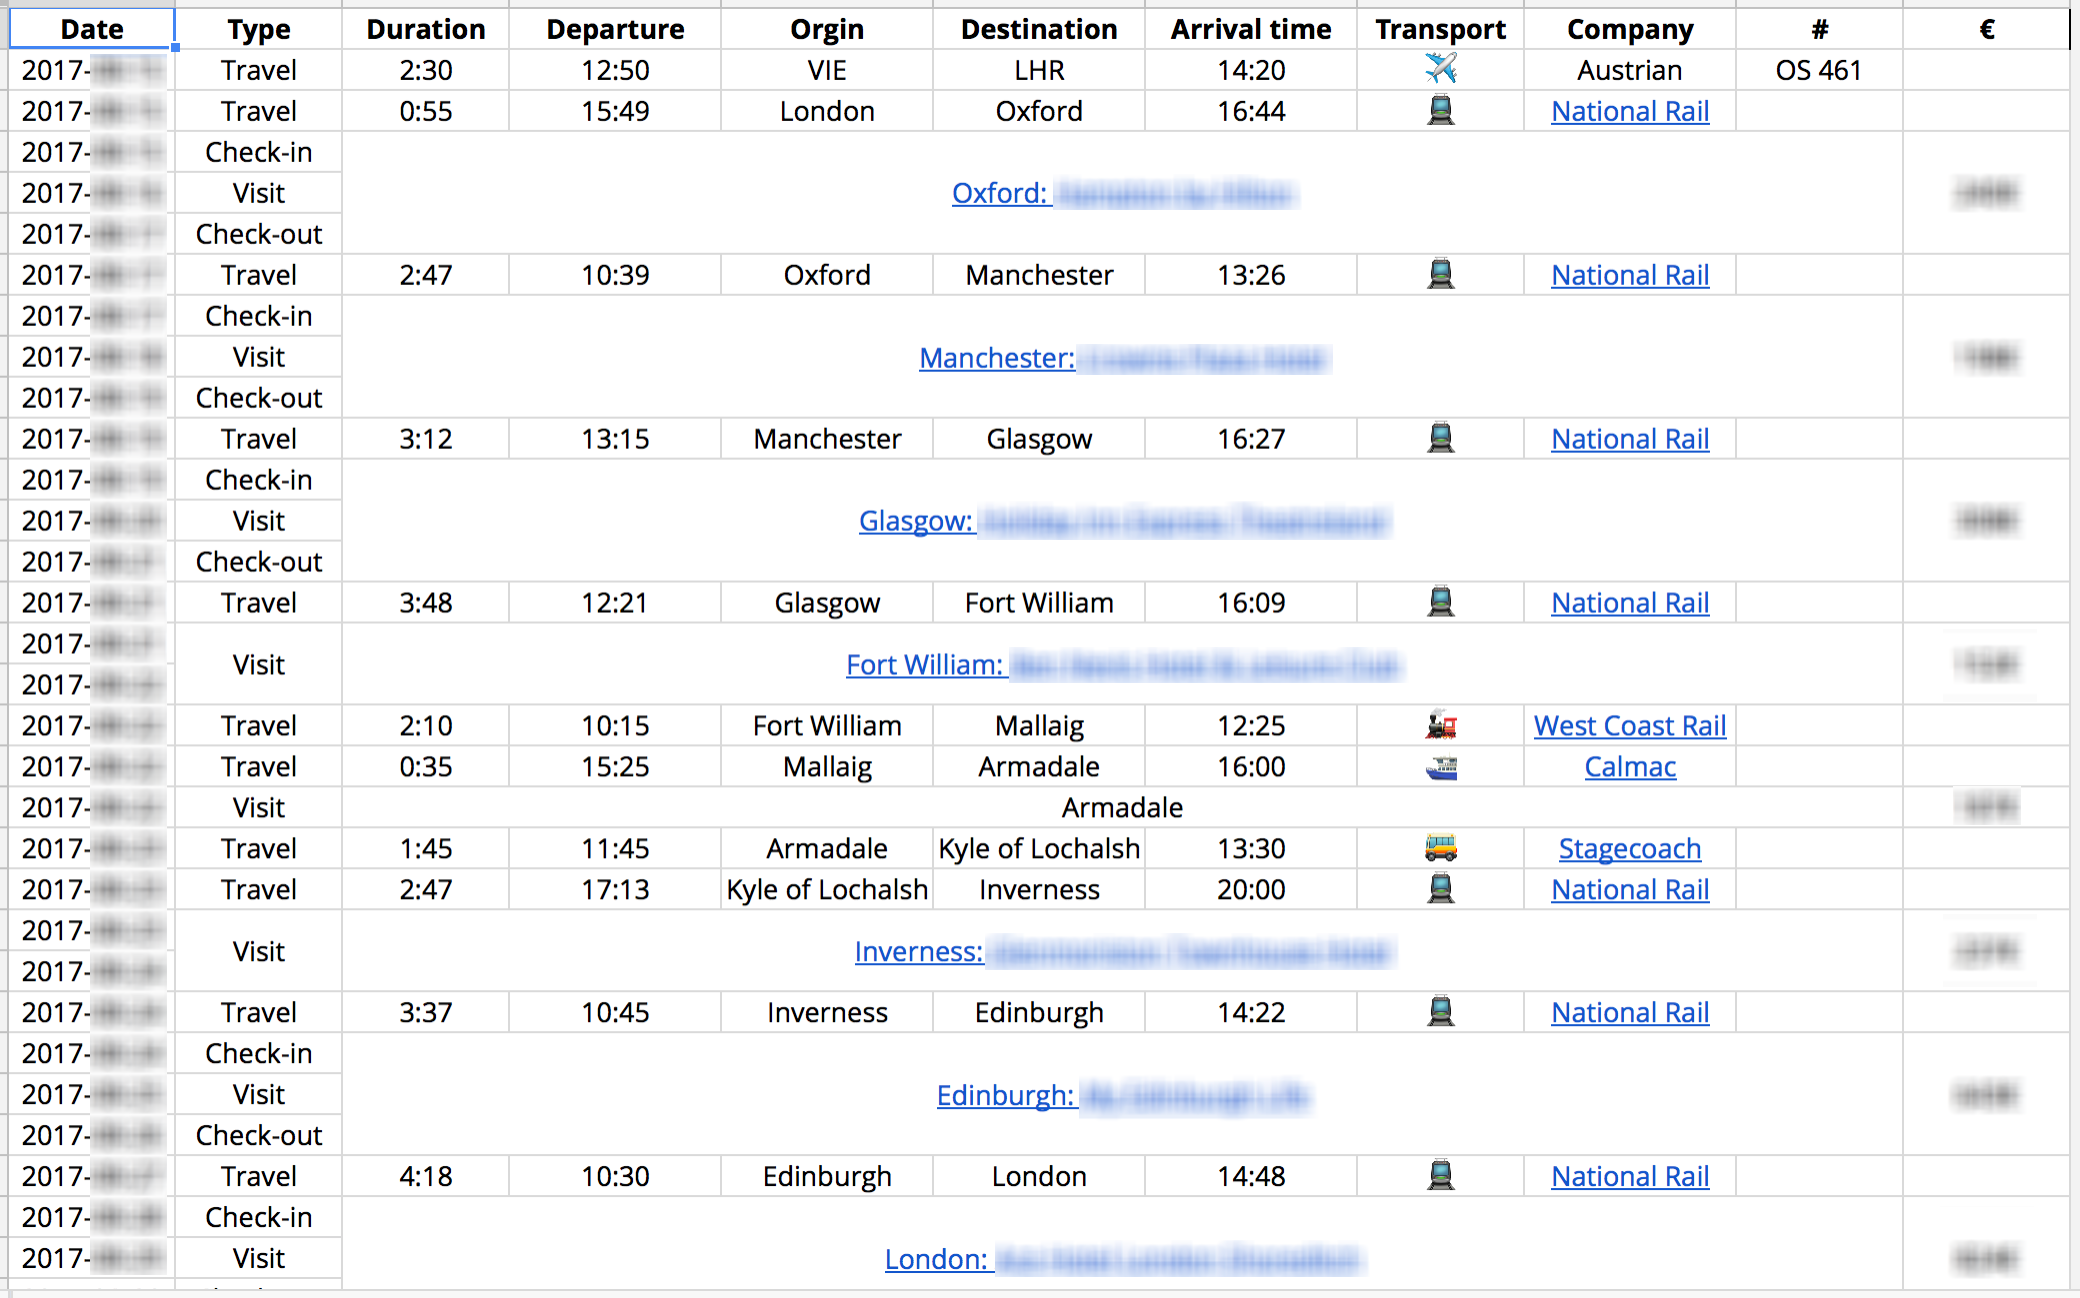This screenshot has width=2080, height=1298.
Task: Open the Inverness accommodation link
Action: coord(1123,952)
